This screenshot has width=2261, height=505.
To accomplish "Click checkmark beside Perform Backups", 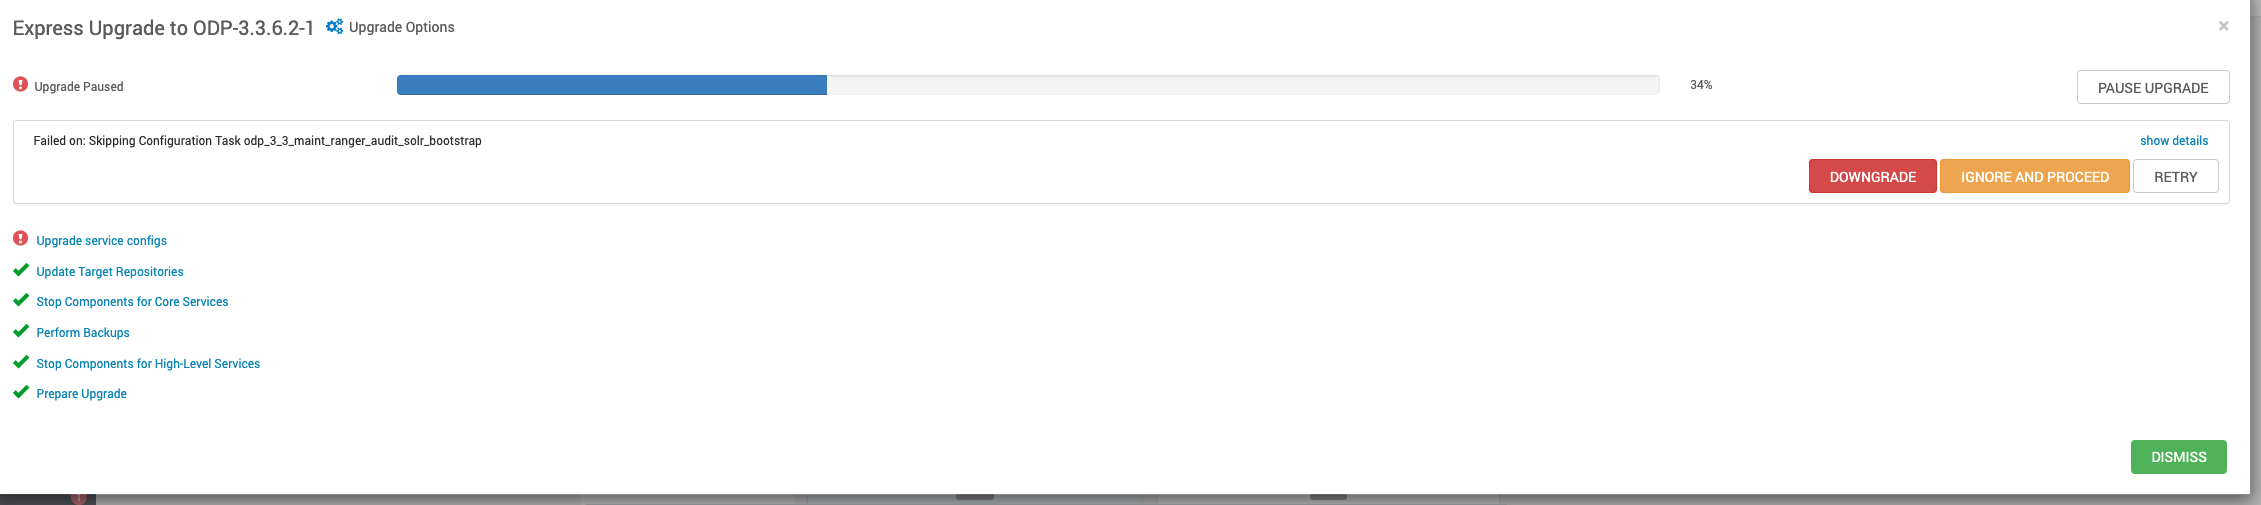I will tap(20, 331).
